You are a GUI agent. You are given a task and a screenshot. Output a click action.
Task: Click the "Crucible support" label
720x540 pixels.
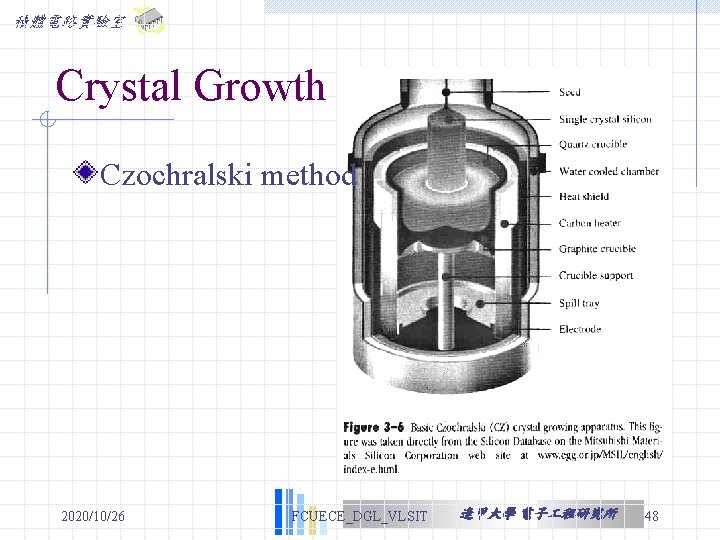click(596, 276)
